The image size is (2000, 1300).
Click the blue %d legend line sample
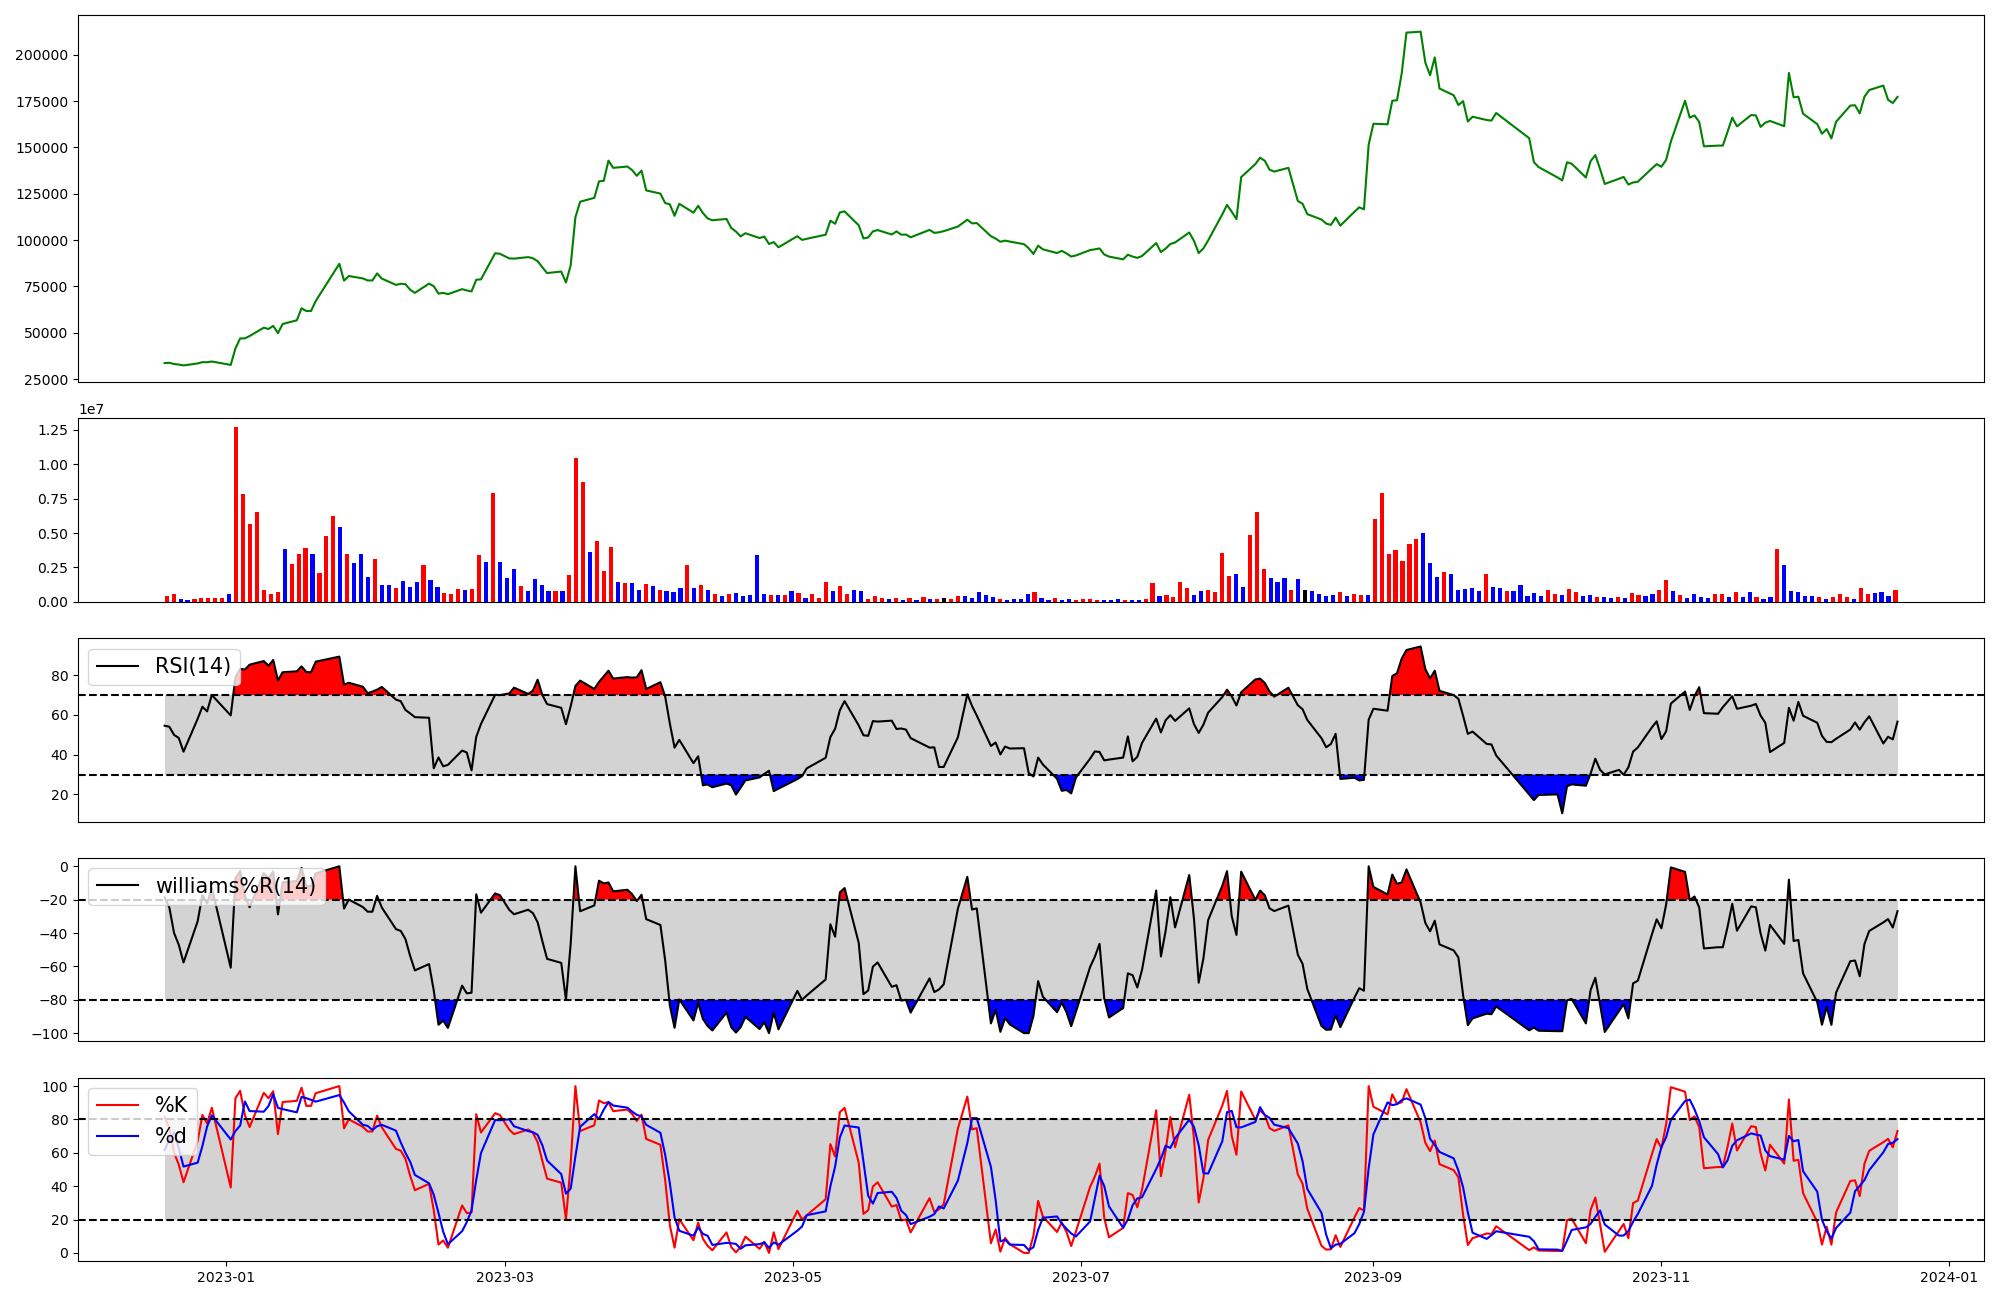tap(117, 1136)
